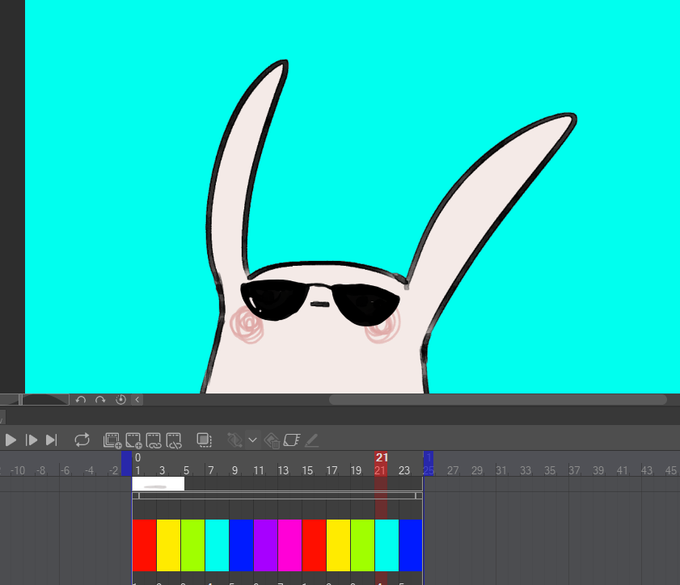
Task: Click the new animation cel icon
Action: [x=133, y=439]
